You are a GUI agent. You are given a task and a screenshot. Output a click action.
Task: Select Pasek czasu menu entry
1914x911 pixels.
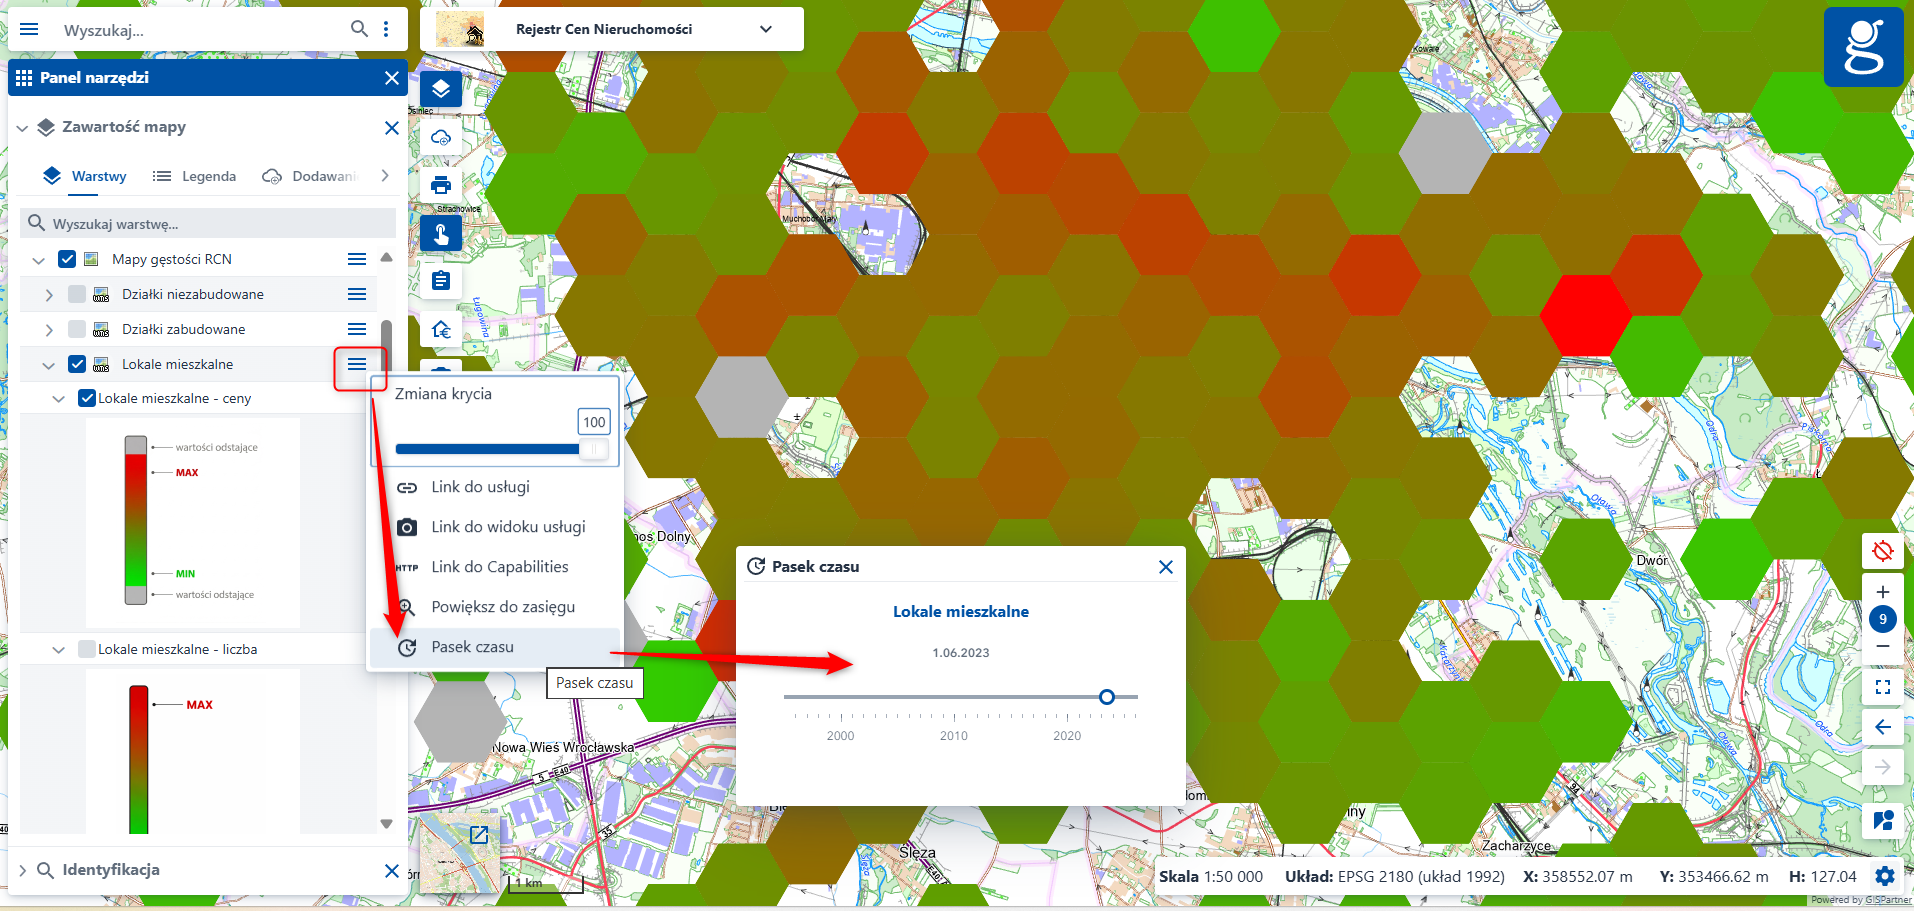472,647
